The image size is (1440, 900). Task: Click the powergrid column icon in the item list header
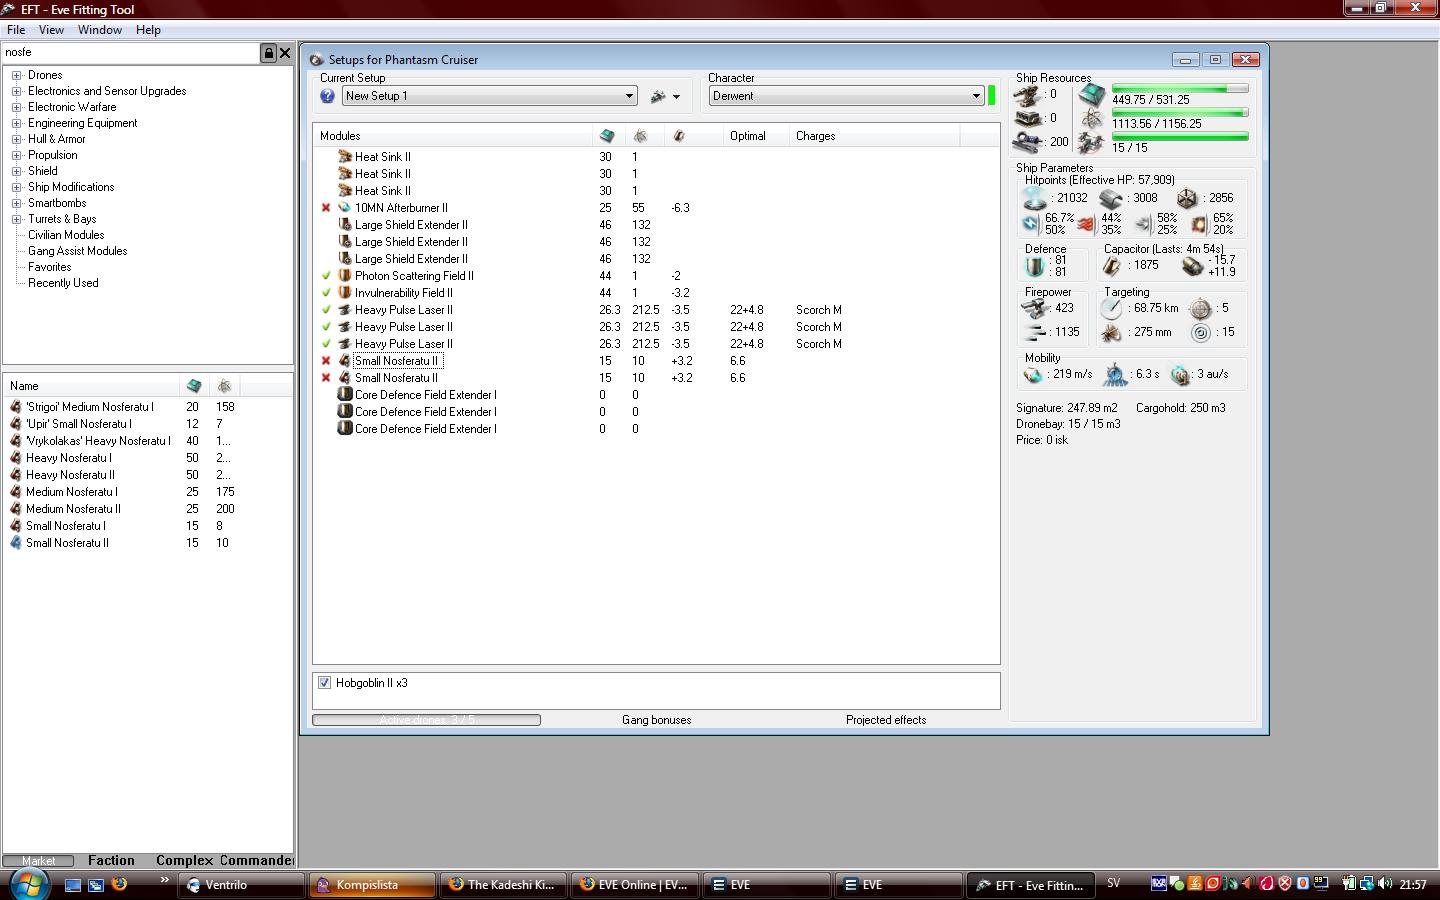(224, 386)
